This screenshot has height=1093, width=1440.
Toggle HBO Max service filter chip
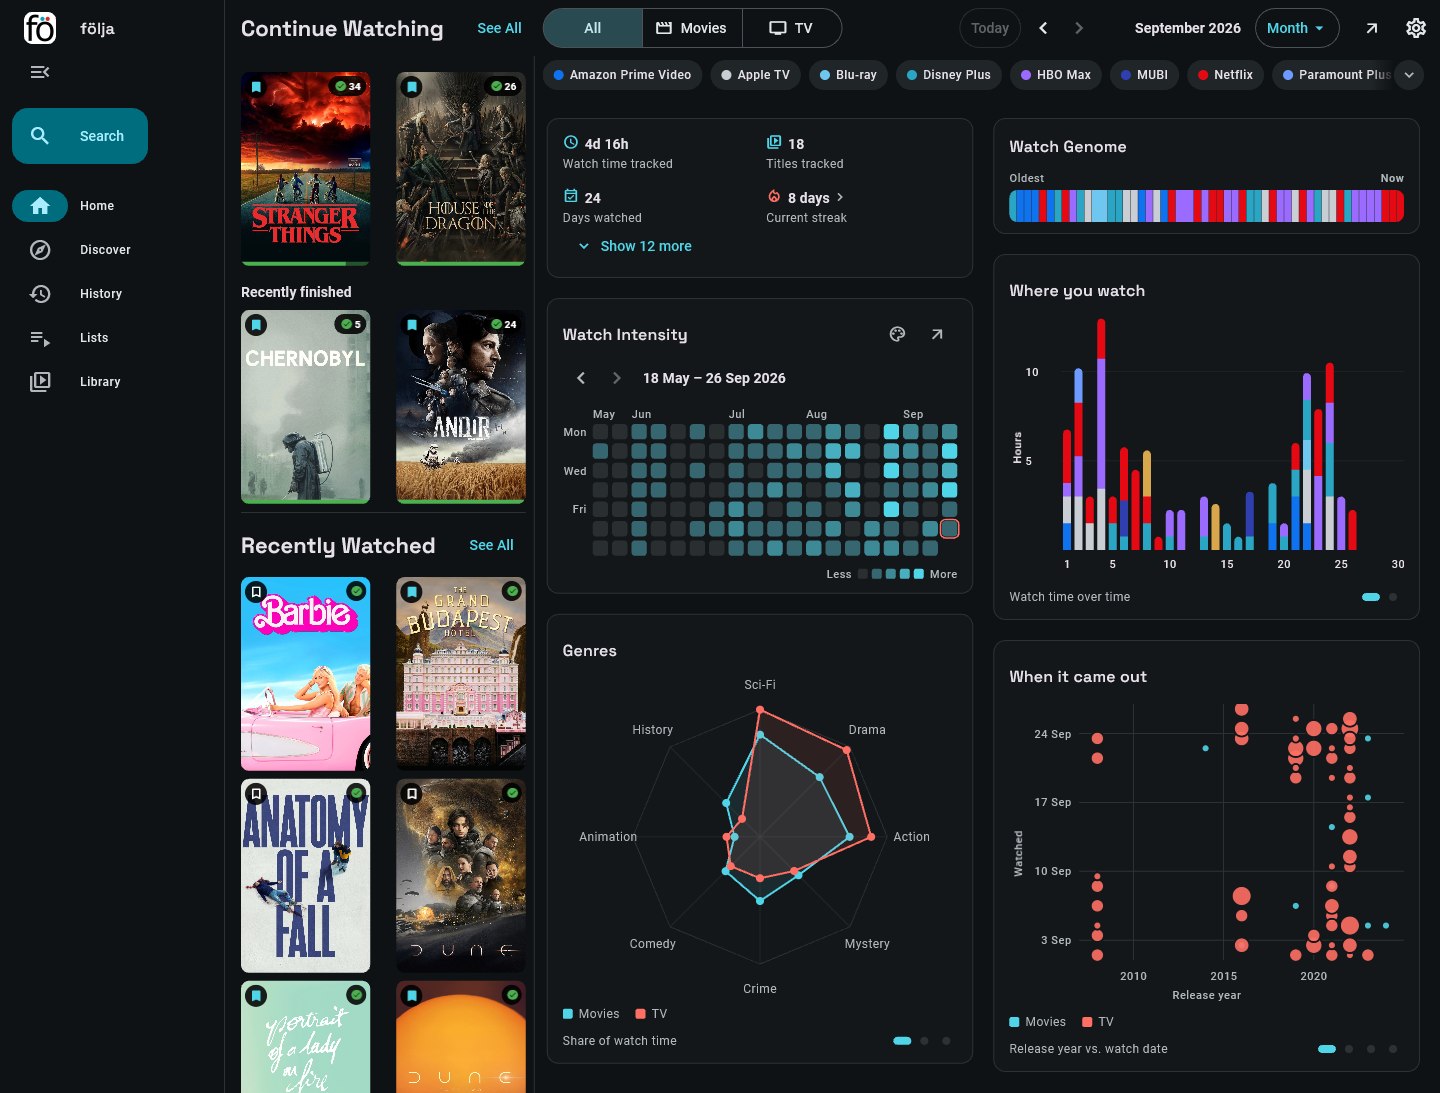tap(1055, 75)
